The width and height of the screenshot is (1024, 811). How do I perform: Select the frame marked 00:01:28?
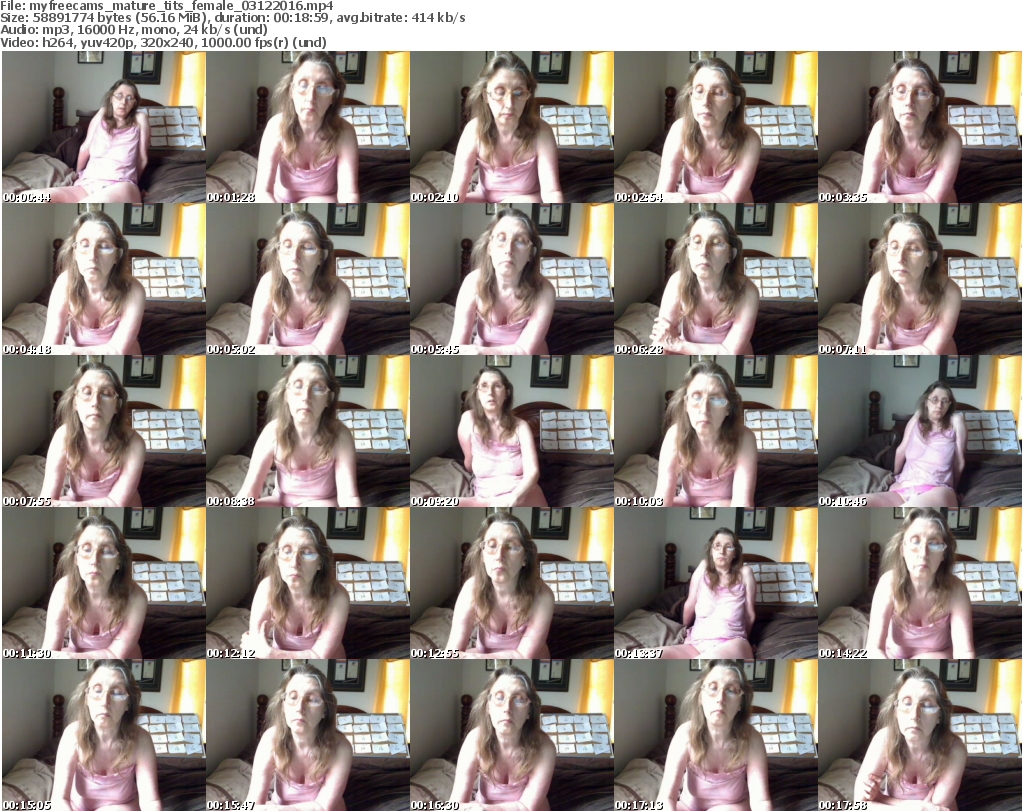click(x=307, y=127)
